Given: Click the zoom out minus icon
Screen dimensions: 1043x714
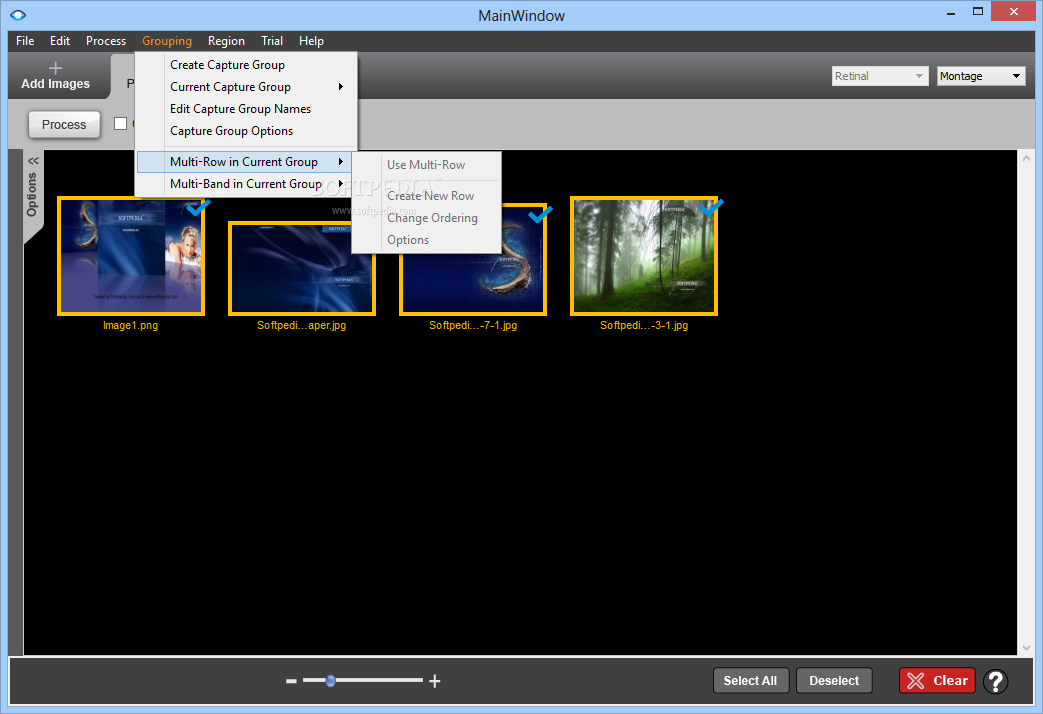Looking at the screenshot, I should 291,681.
